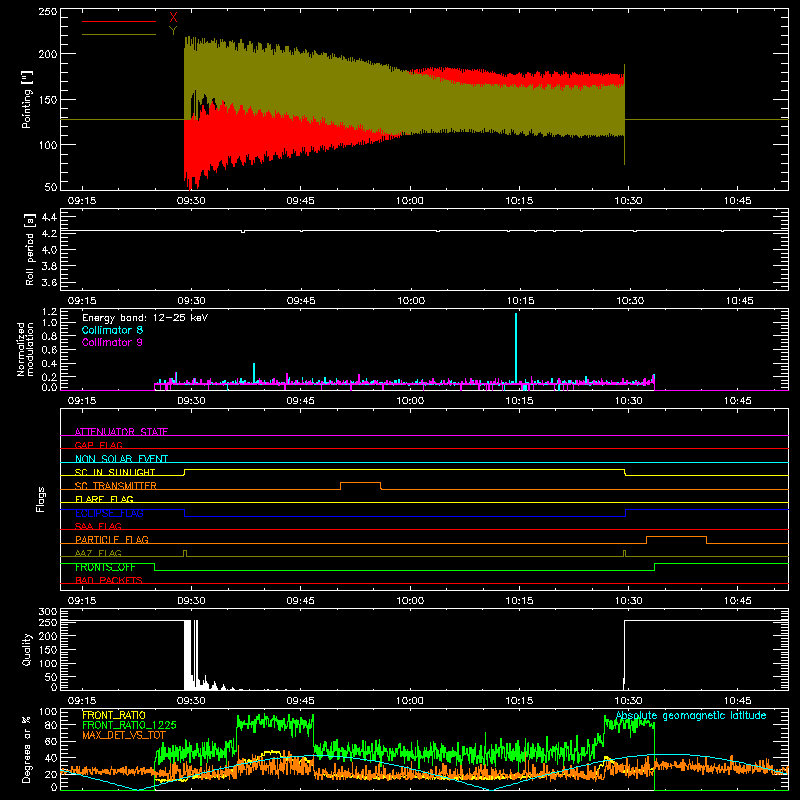Click the 4.4 value on Roll period axis
The height and width of the screenshot is (800, 800).
[49, 217]
